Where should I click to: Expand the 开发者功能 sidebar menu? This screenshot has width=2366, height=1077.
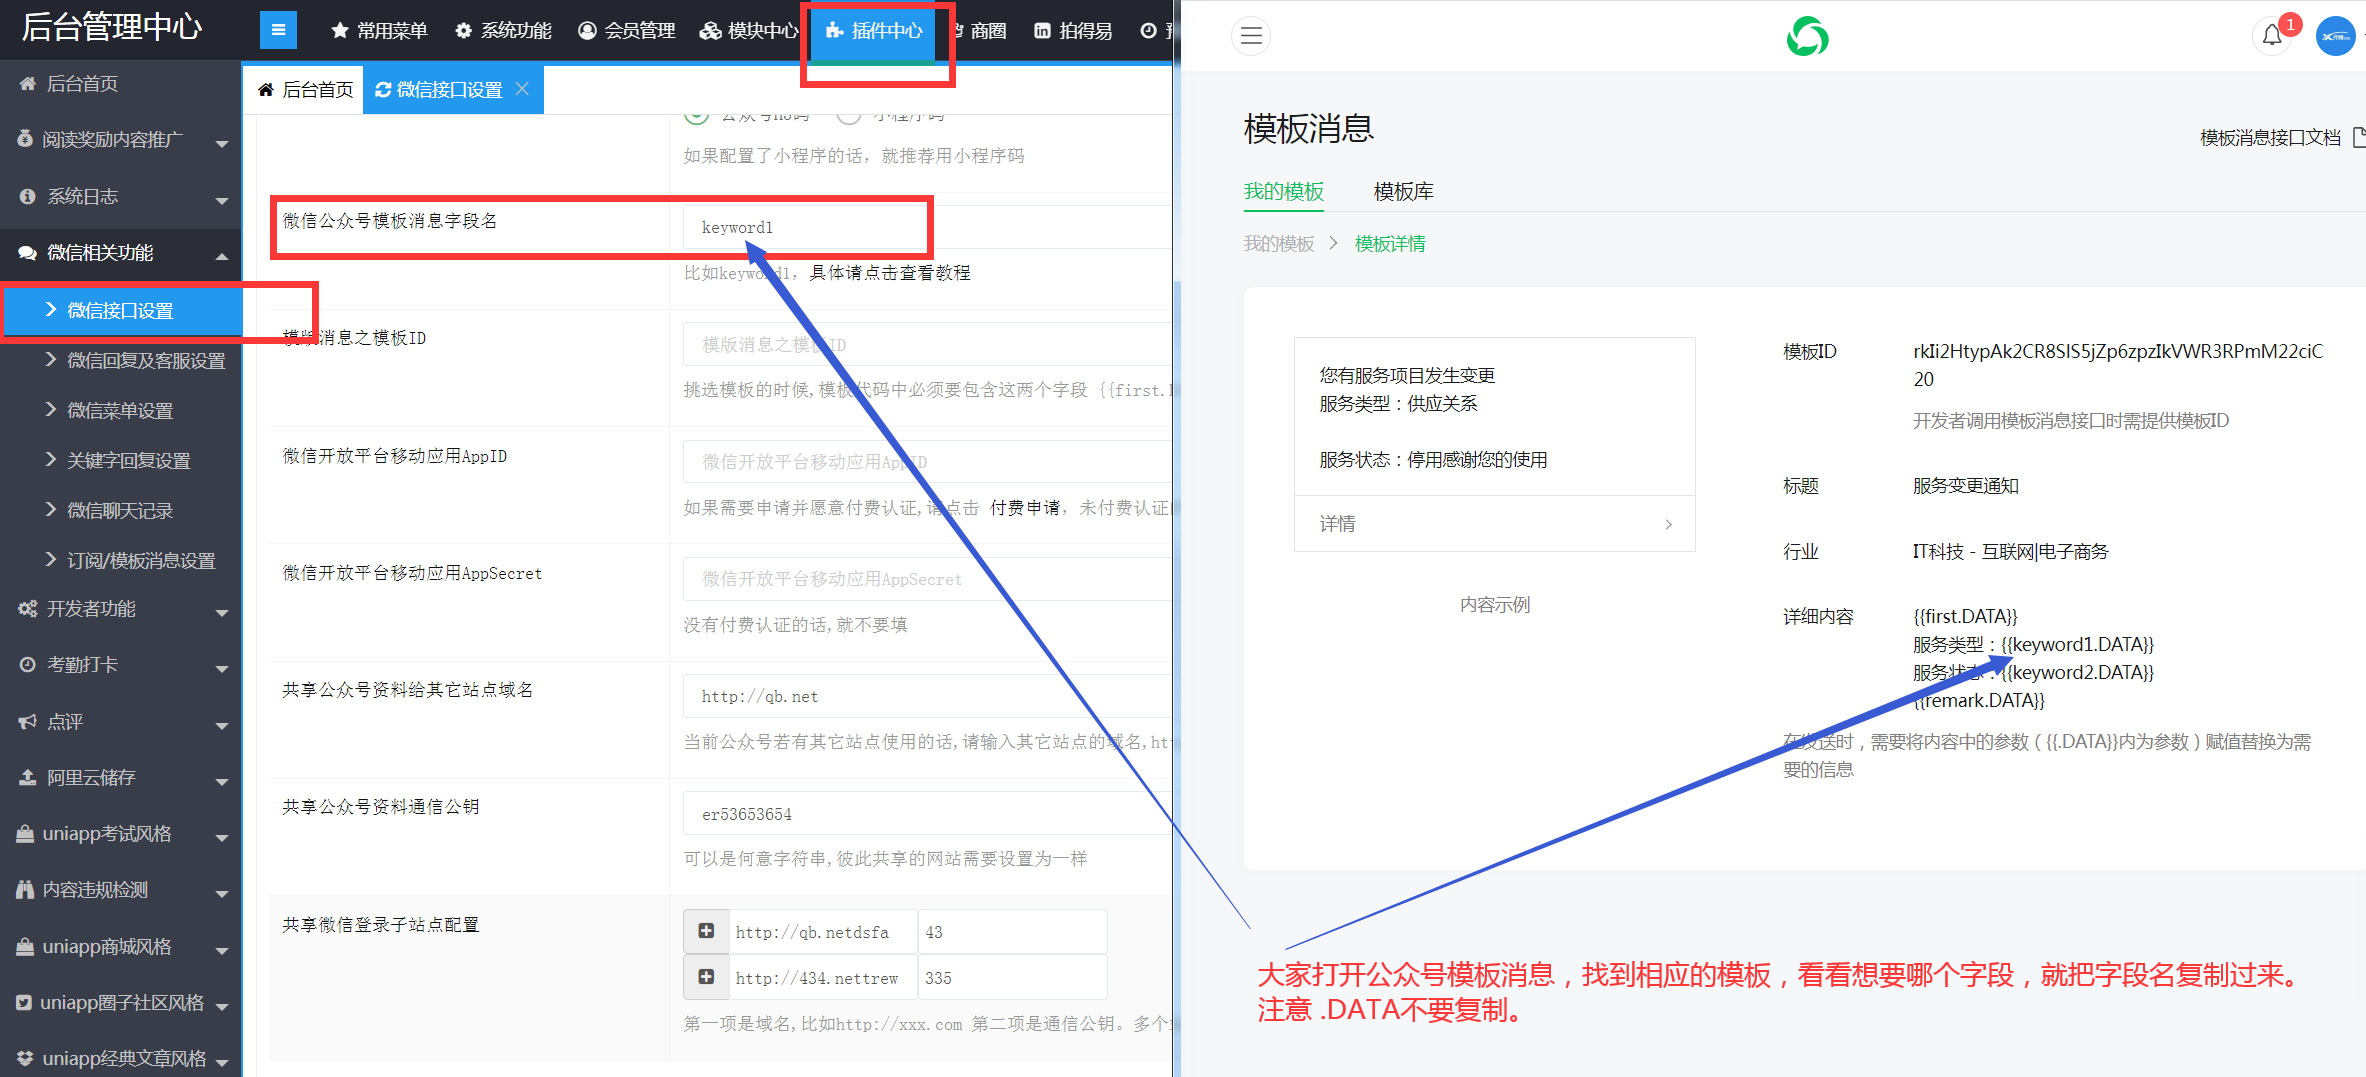(x=120, y=609)
